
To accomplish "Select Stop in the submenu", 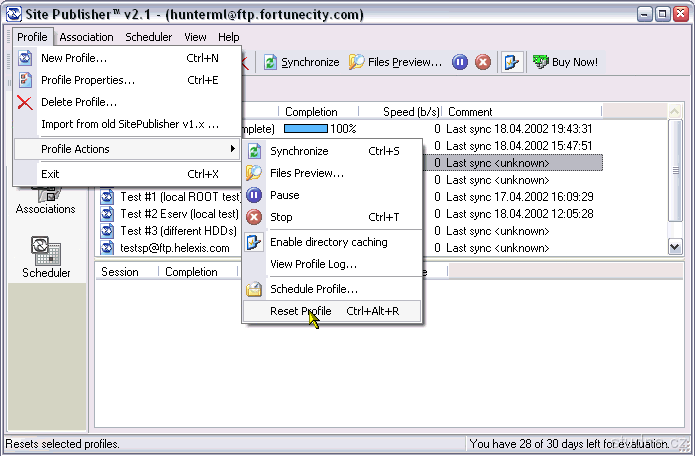I will 332,217.
